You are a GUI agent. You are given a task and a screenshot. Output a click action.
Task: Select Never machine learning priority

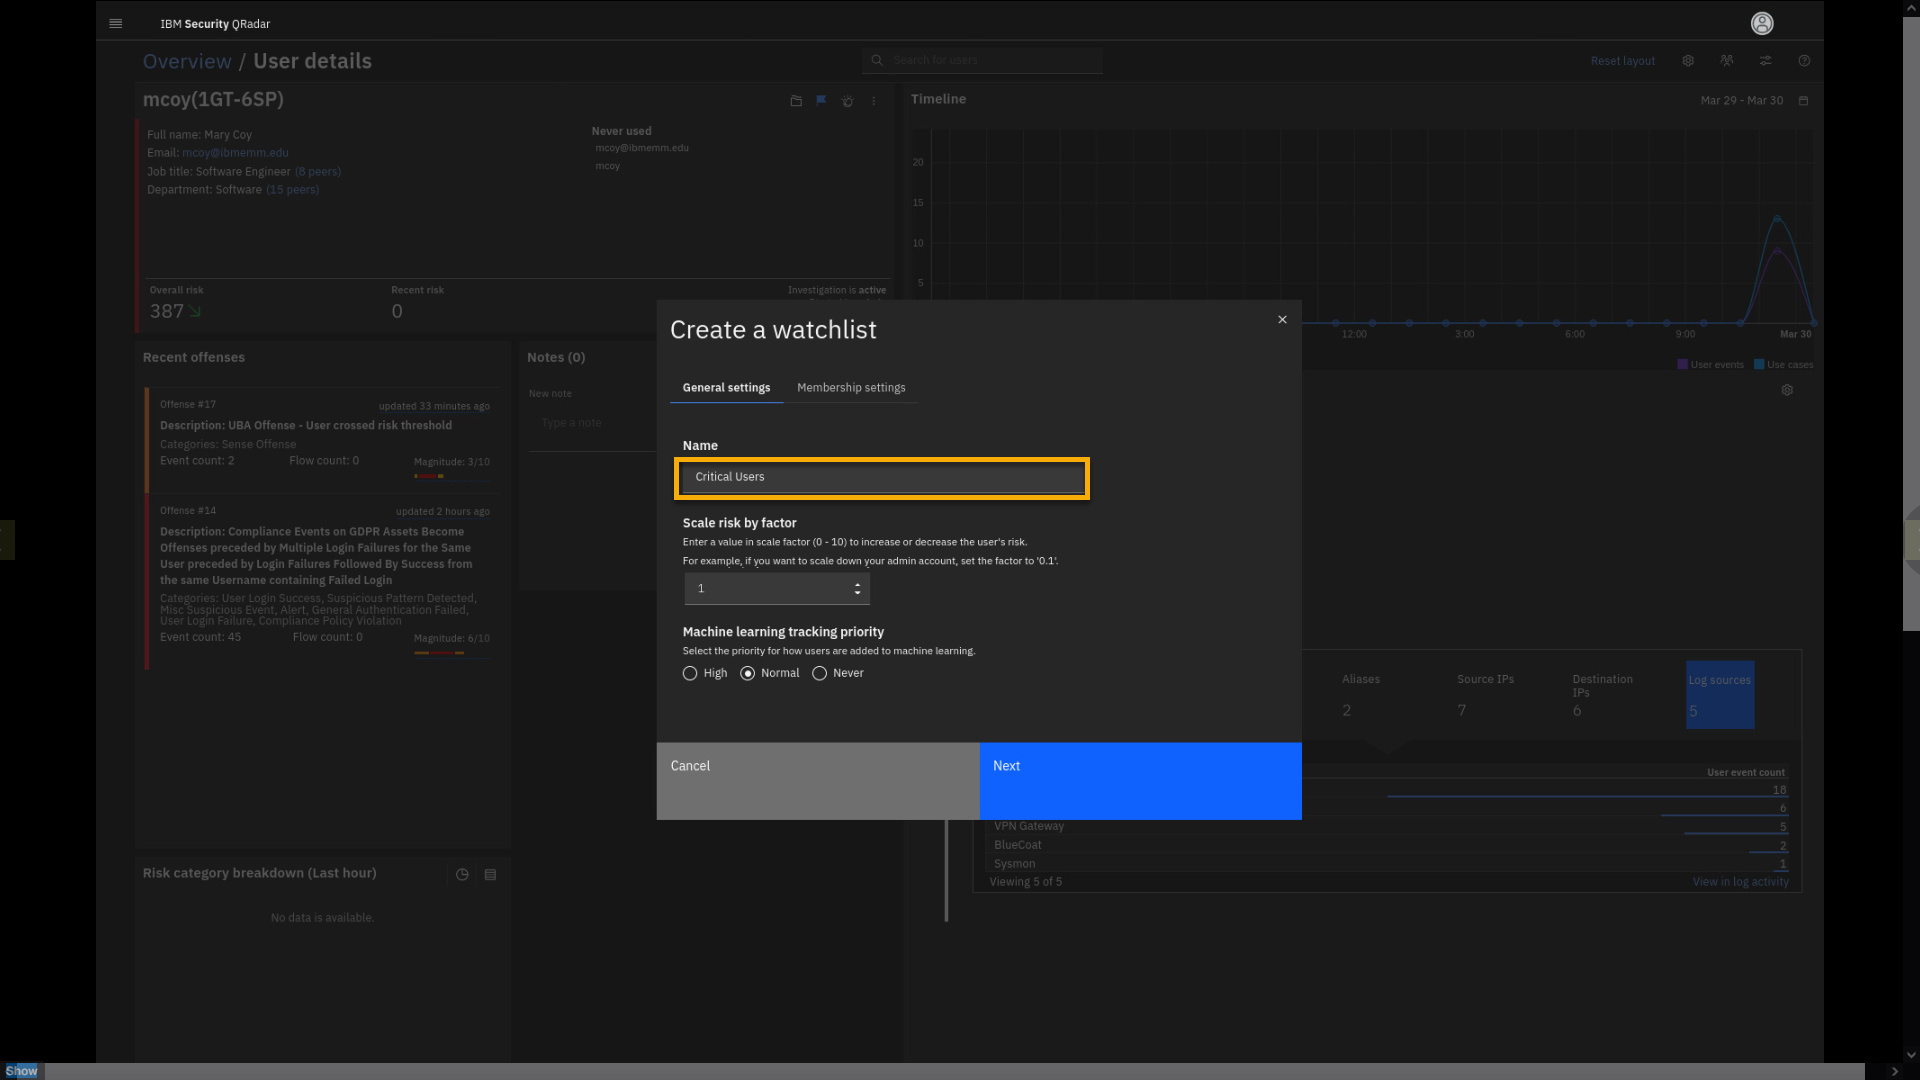[820, 673]
